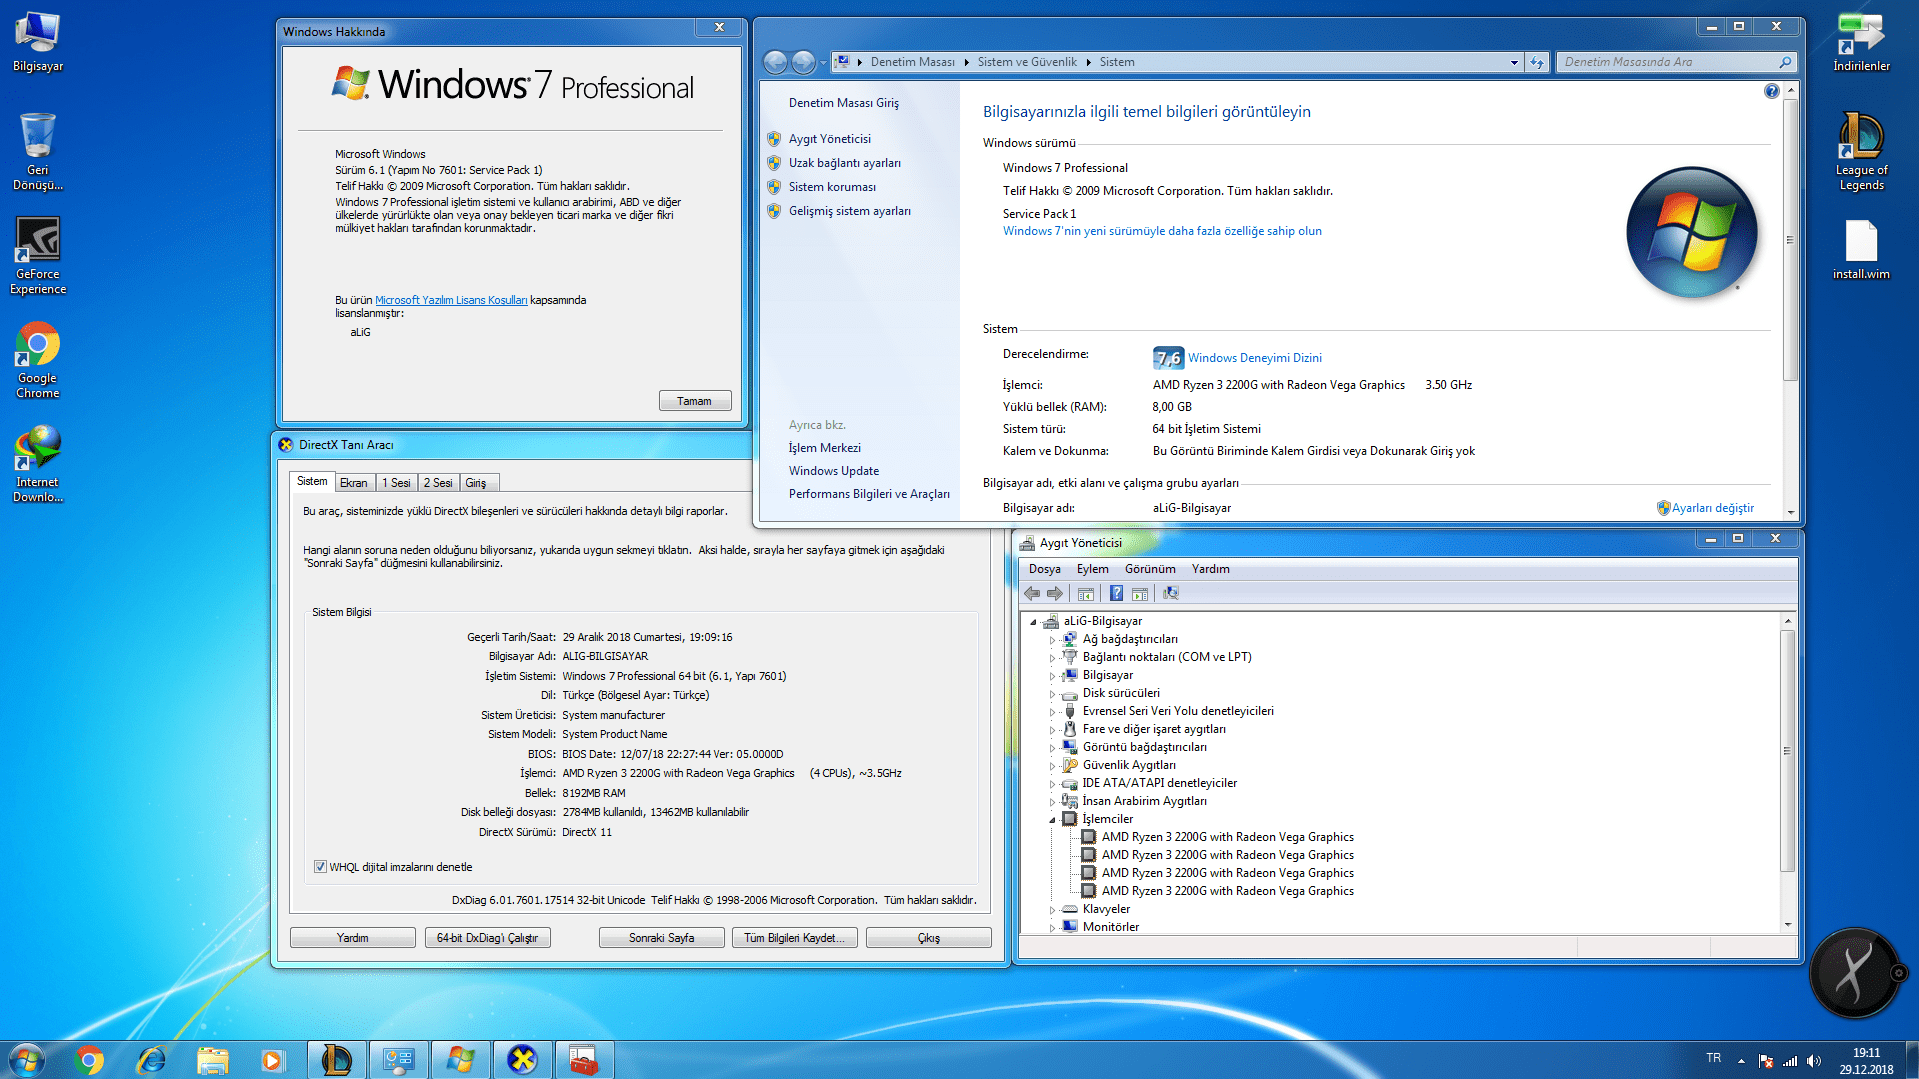
Task: Open Chrome from the taskbar
Action: point(89,1059)
